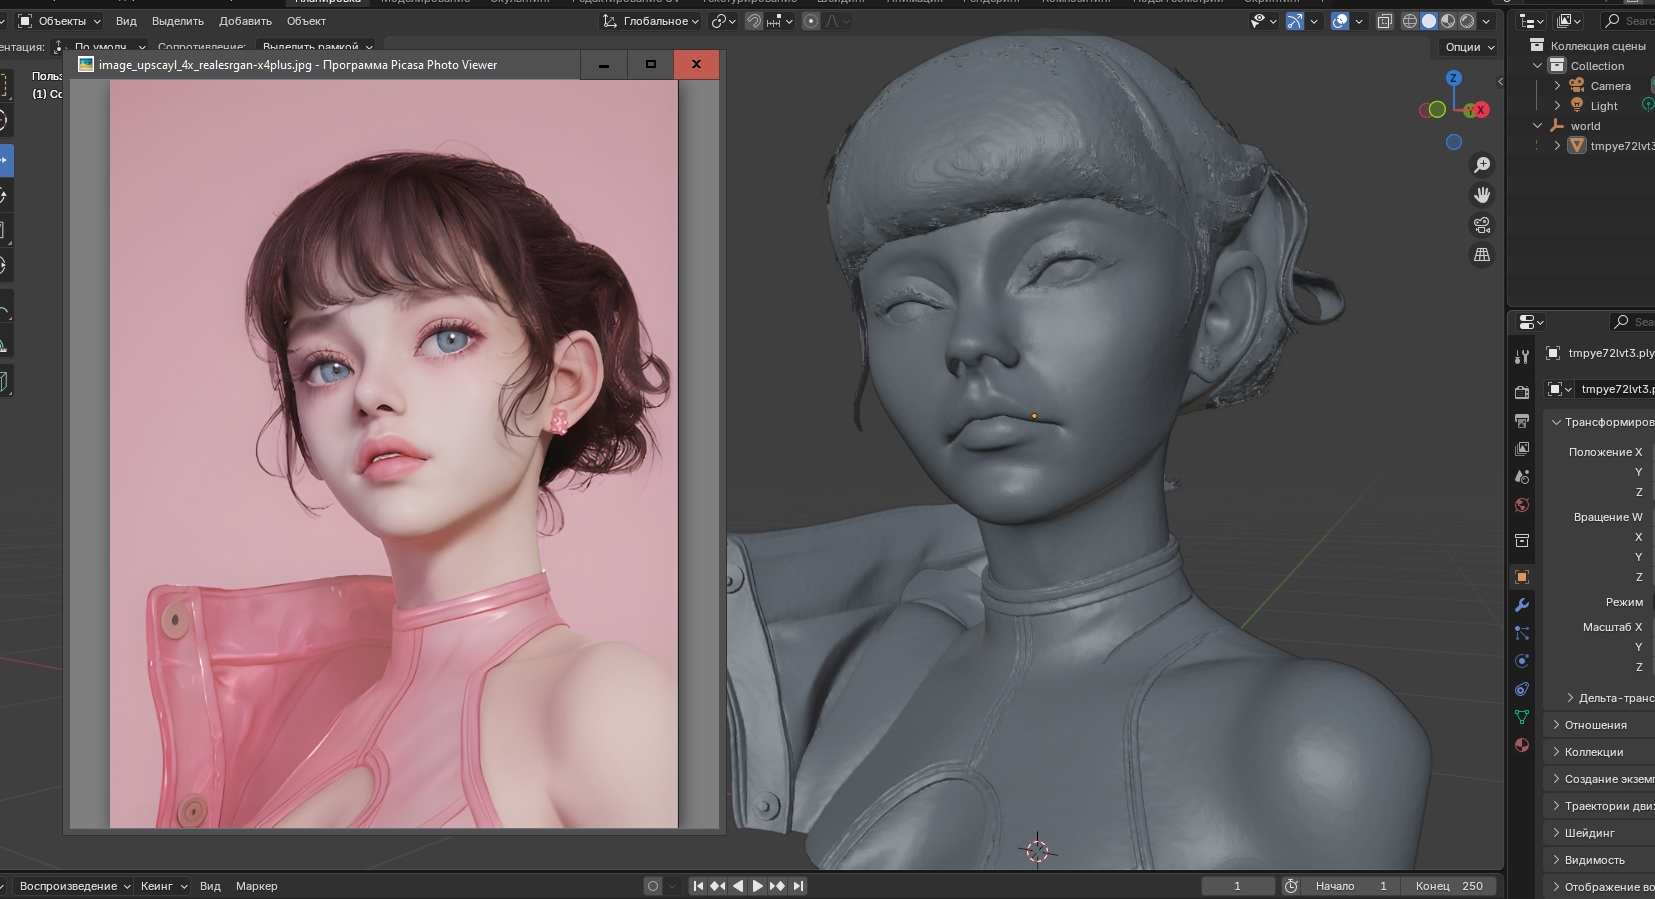Expand the Отношения panel

1600,725
